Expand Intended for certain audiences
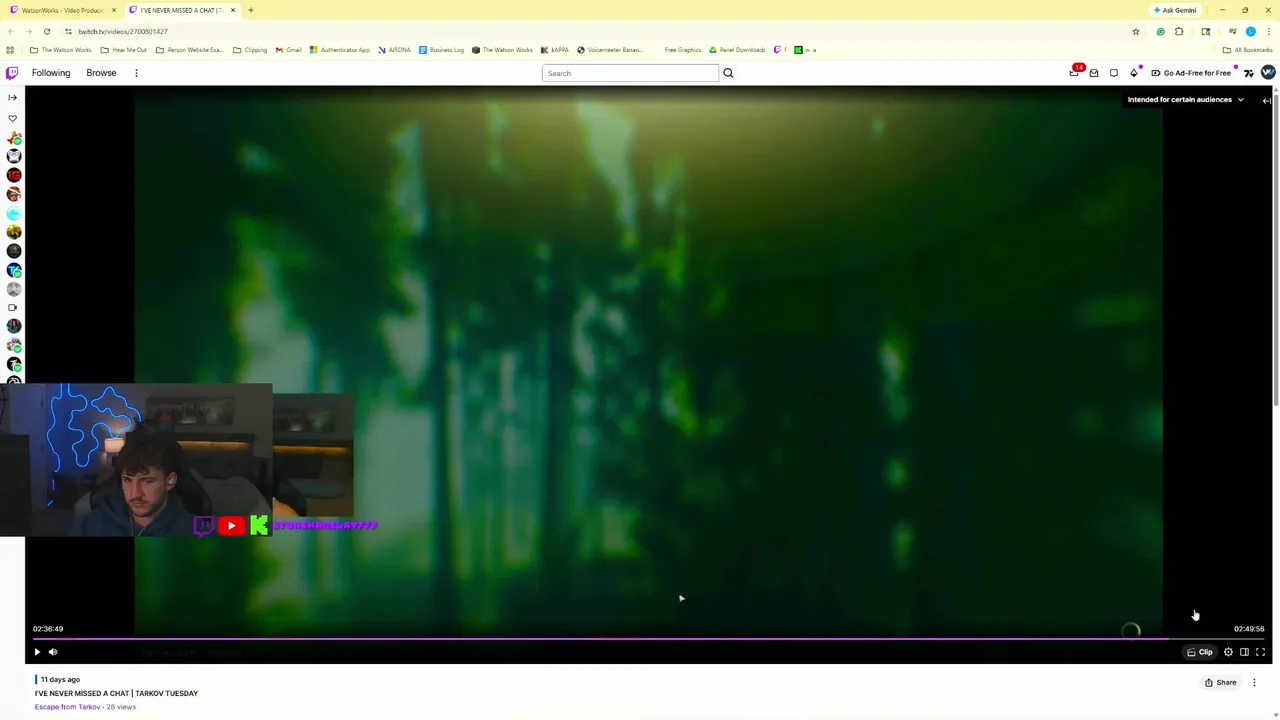This screenshot has width=1280, height=720. point(1186,100)
